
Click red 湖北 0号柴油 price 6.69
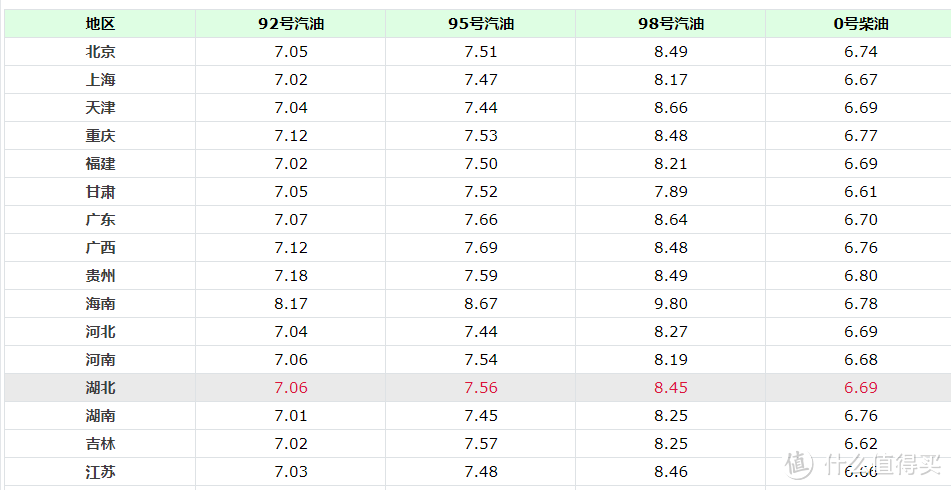(861, 388)
